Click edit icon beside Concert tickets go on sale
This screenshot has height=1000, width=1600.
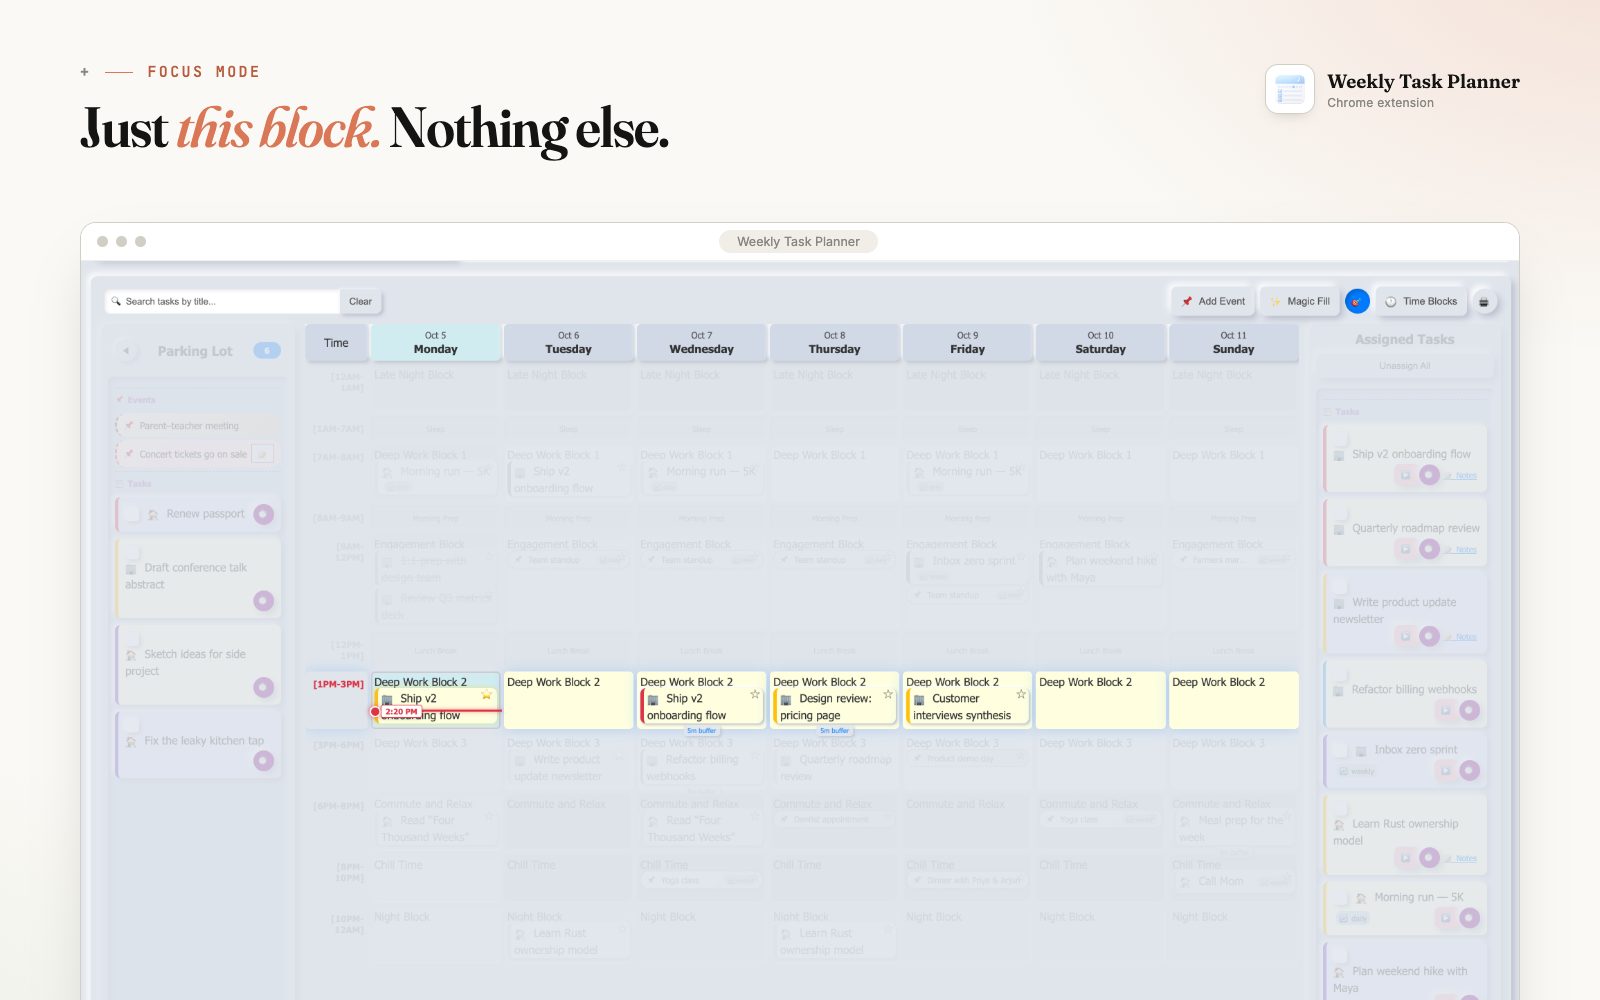[262, 454]
